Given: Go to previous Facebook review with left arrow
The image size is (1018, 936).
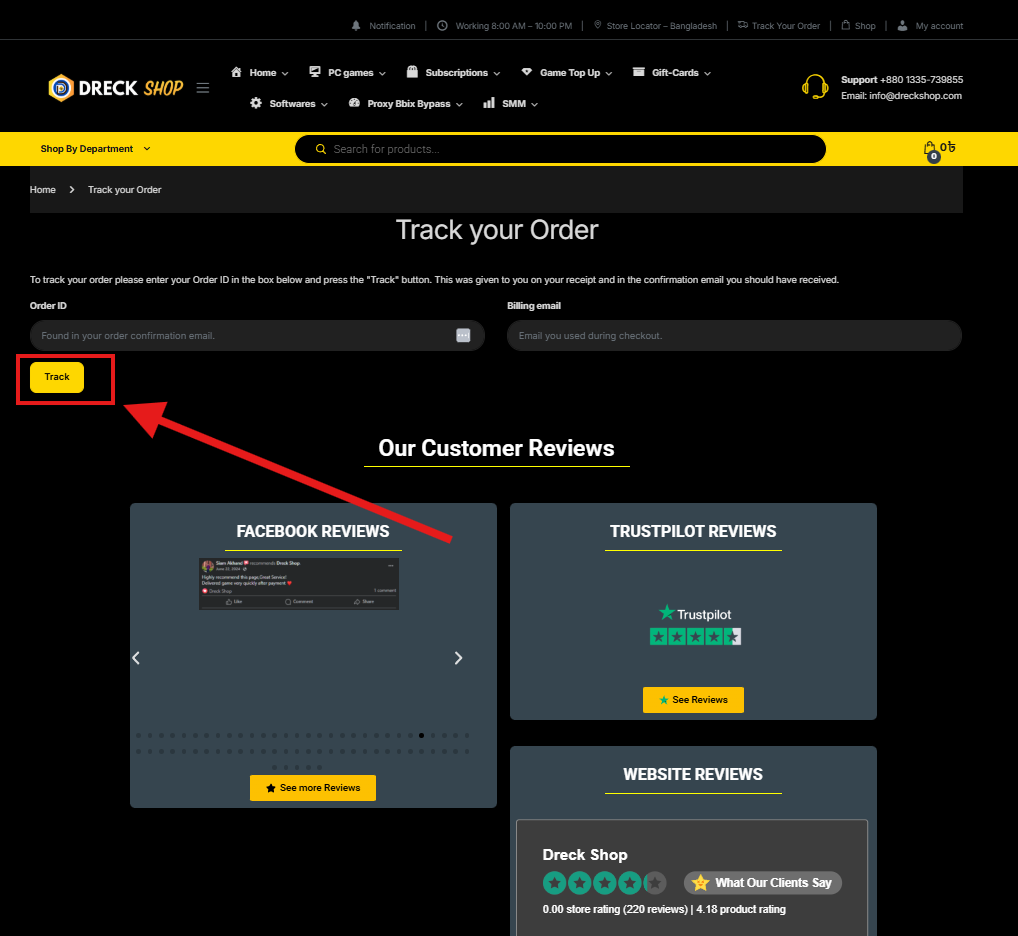Looking at the screenshot, I should click(x=137, y=658).
